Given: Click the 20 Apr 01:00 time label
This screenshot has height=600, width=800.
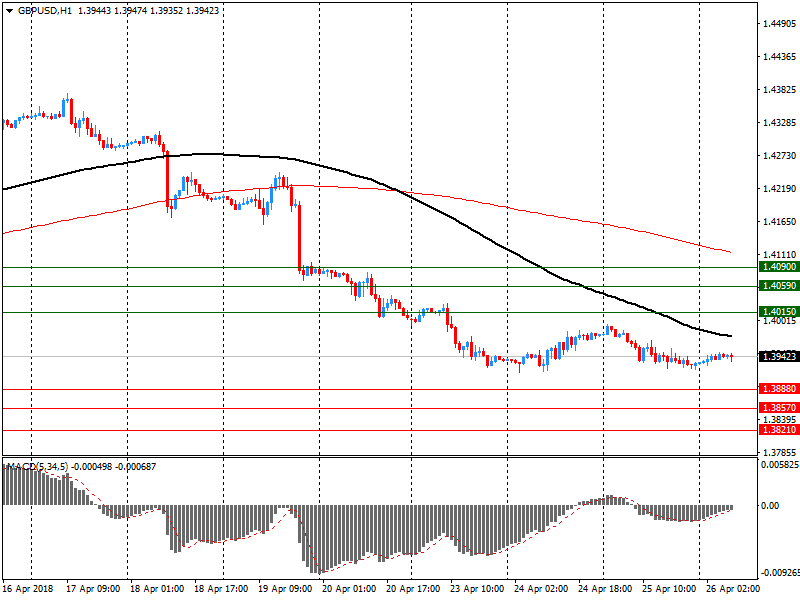Looking at the screenshot, I should [x=349, y=588].
